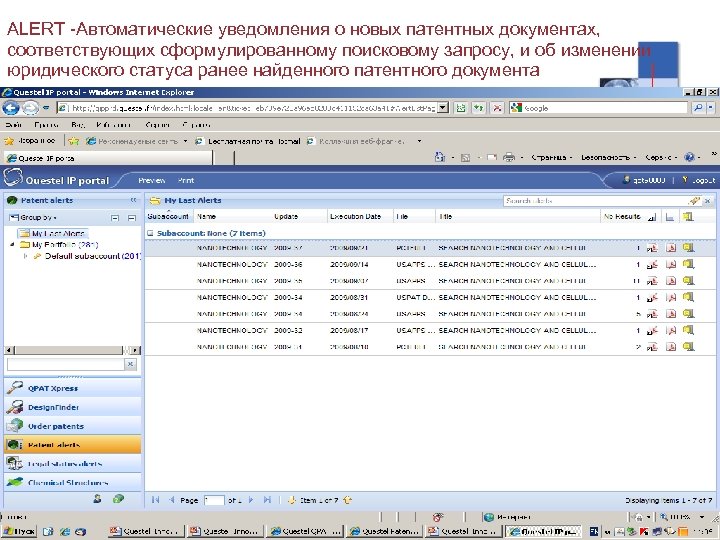Sort by Name column header
This screenshot has width=720, height=540.
tap(233, 216)
